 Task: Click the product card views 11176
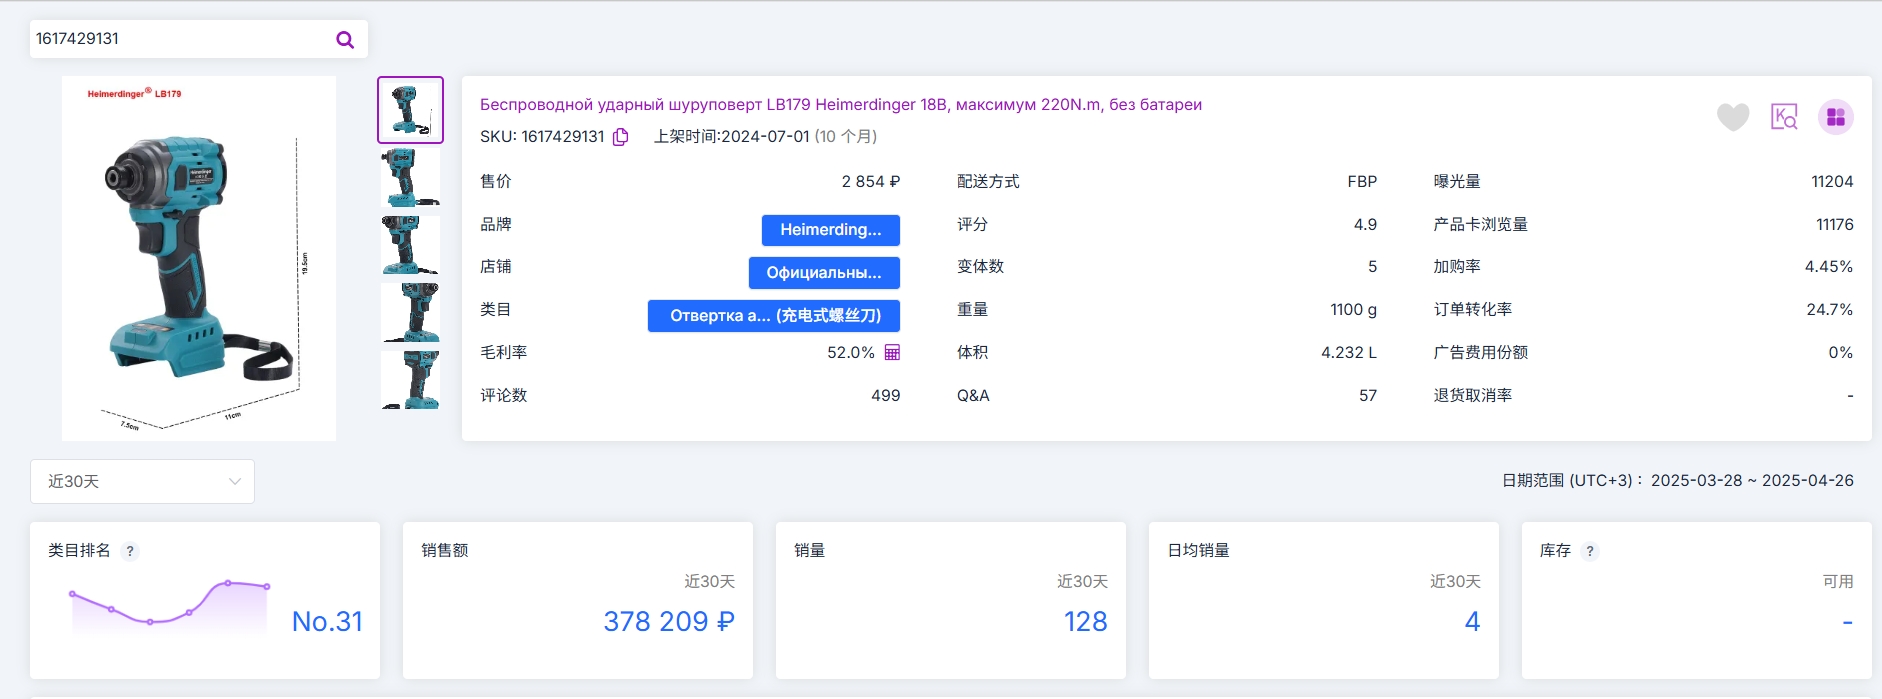(1834, 224)
